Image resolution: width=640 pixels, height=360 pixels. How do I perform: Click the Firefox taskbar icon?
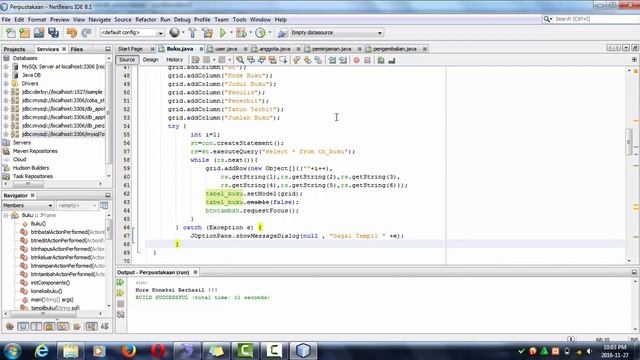[129, 351]
